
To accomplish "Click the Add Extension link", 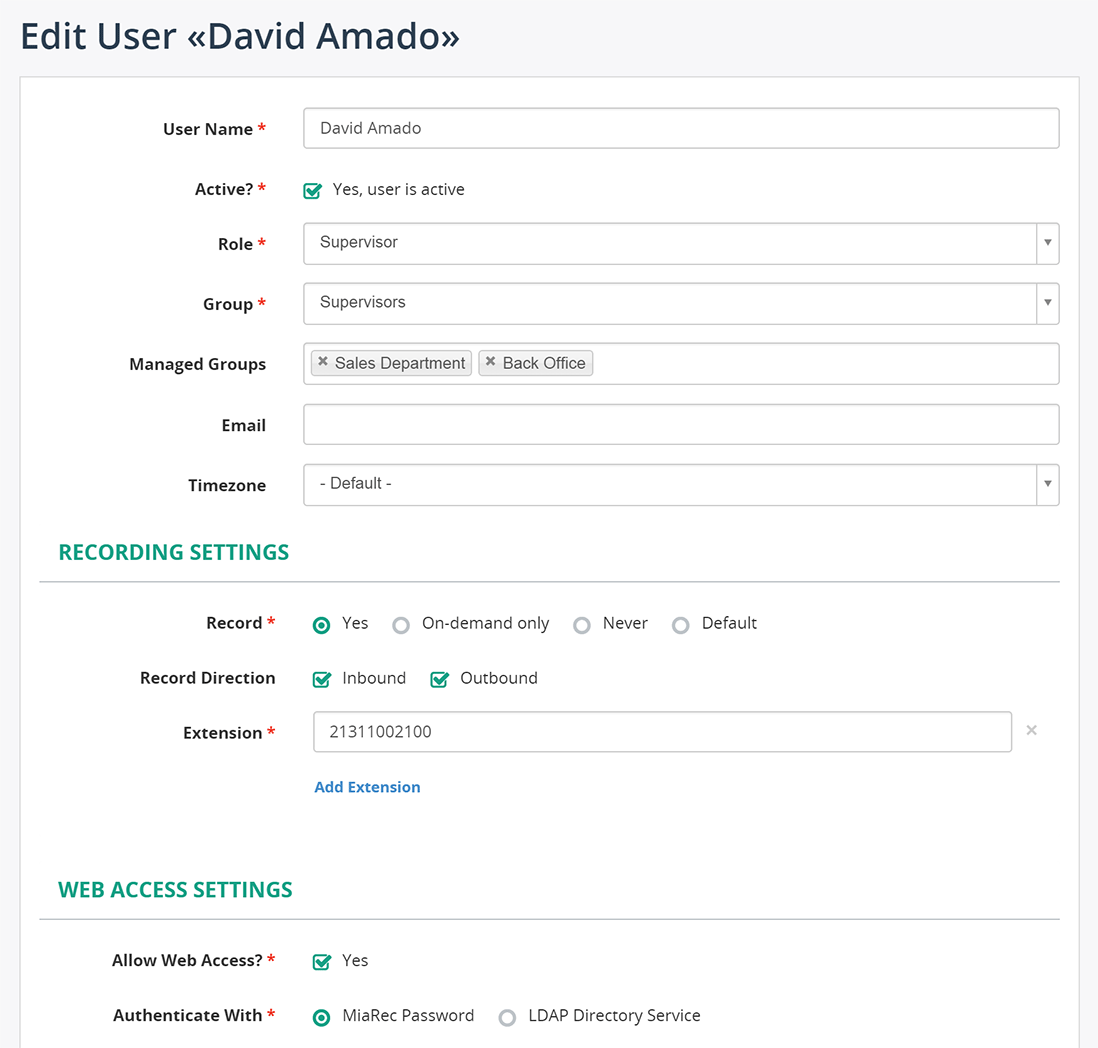I will (x=367, y=787).
